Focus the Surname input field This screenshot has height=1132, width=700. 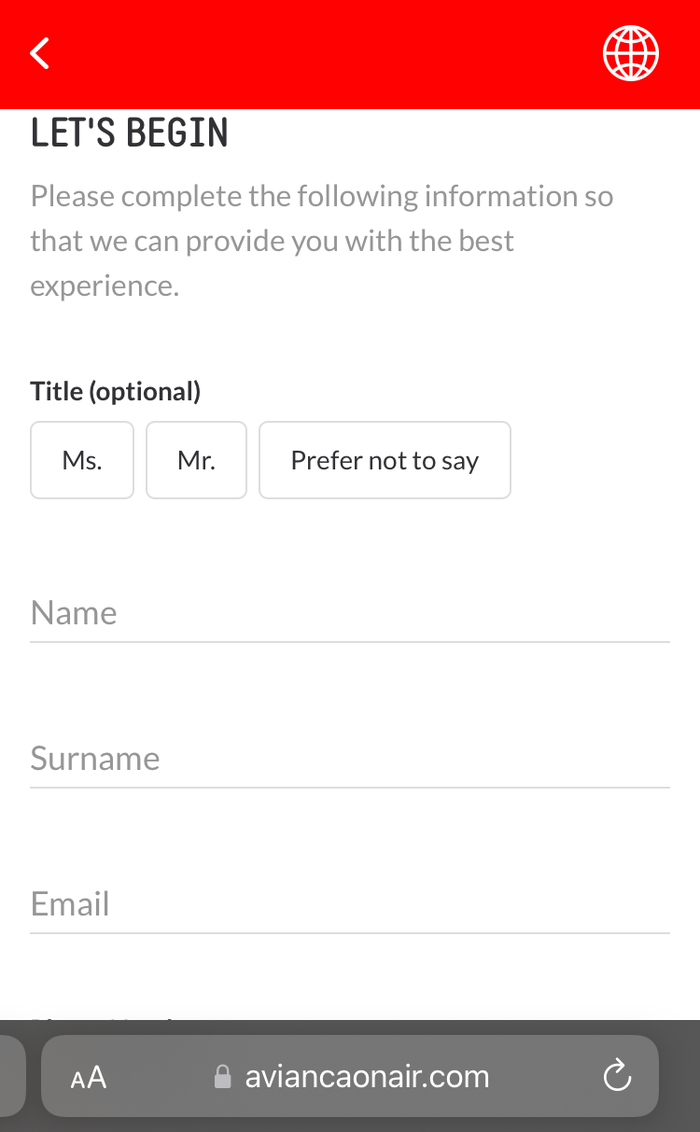350,759
